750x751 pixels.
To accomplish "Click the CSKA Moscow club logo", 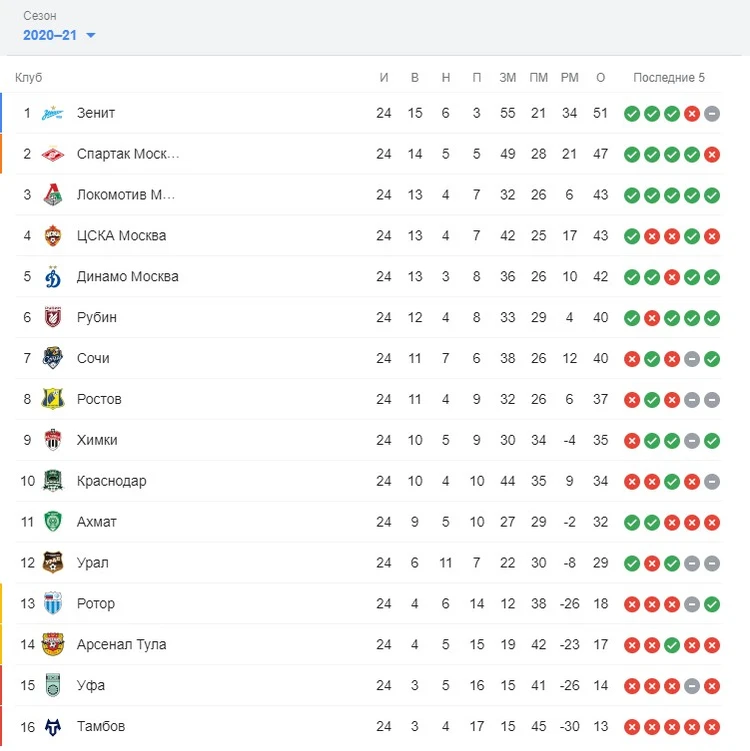I will click(x=52, y=236).
